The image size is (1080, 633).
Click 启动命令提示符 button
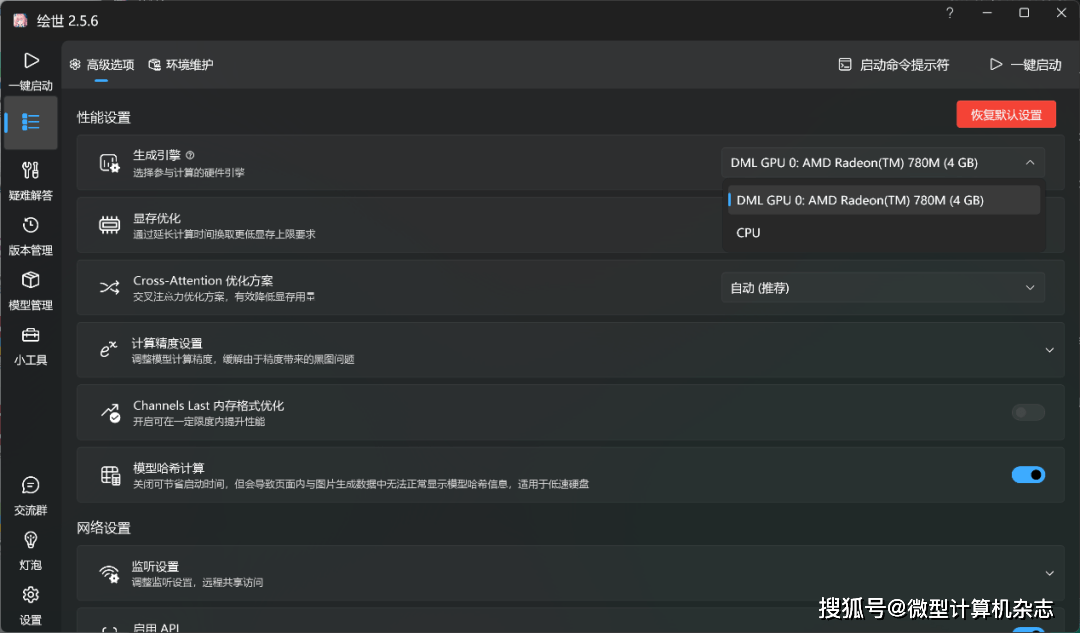tap(893, 65)
